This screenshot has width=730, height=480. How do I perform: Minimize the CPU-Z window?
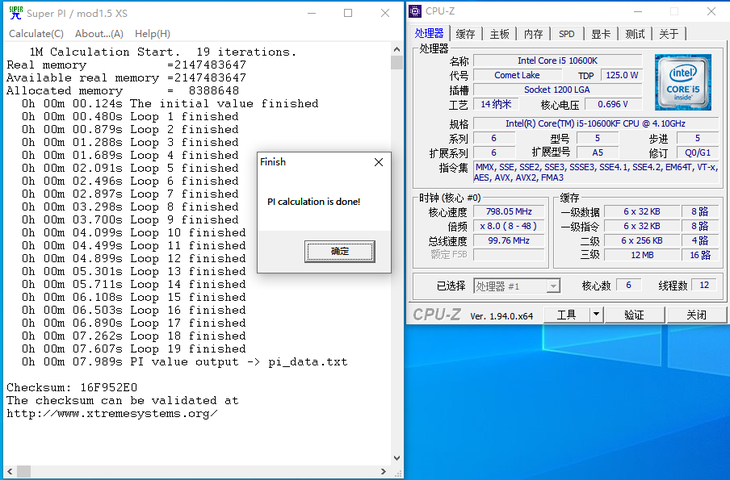click(x=638, y=12)
